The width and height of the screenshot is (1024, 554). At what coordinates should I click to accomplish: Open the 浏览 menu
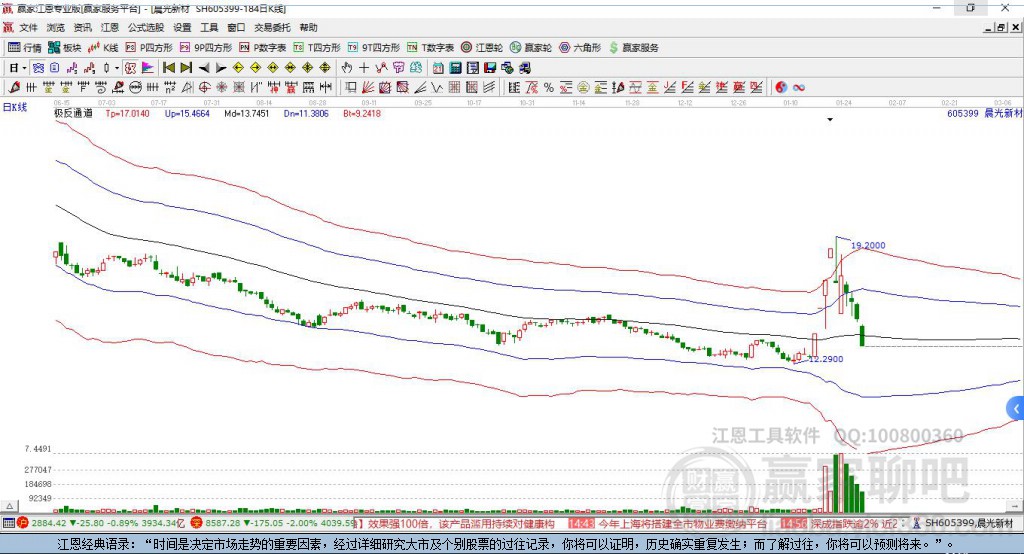(x=56, y=27)
